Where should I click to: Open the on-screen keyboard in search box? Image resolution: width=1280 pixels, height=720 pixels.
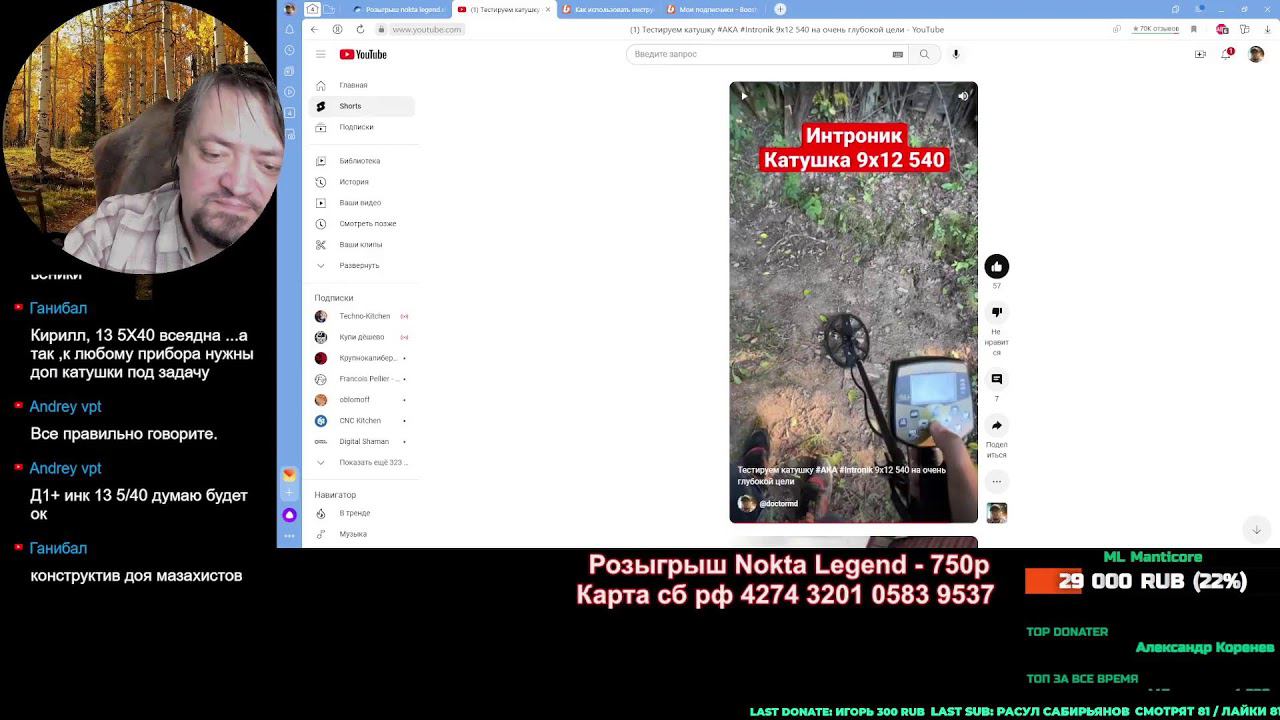898,54
